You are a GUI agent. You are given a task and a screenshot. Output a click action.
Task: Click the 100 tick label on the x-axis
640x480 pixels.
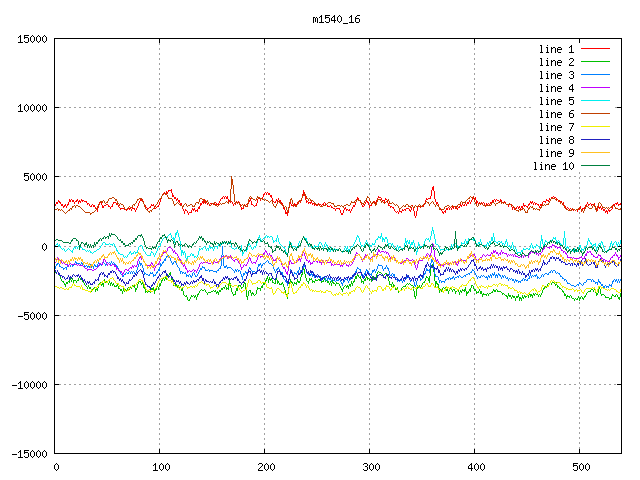[x=160, y=467]
